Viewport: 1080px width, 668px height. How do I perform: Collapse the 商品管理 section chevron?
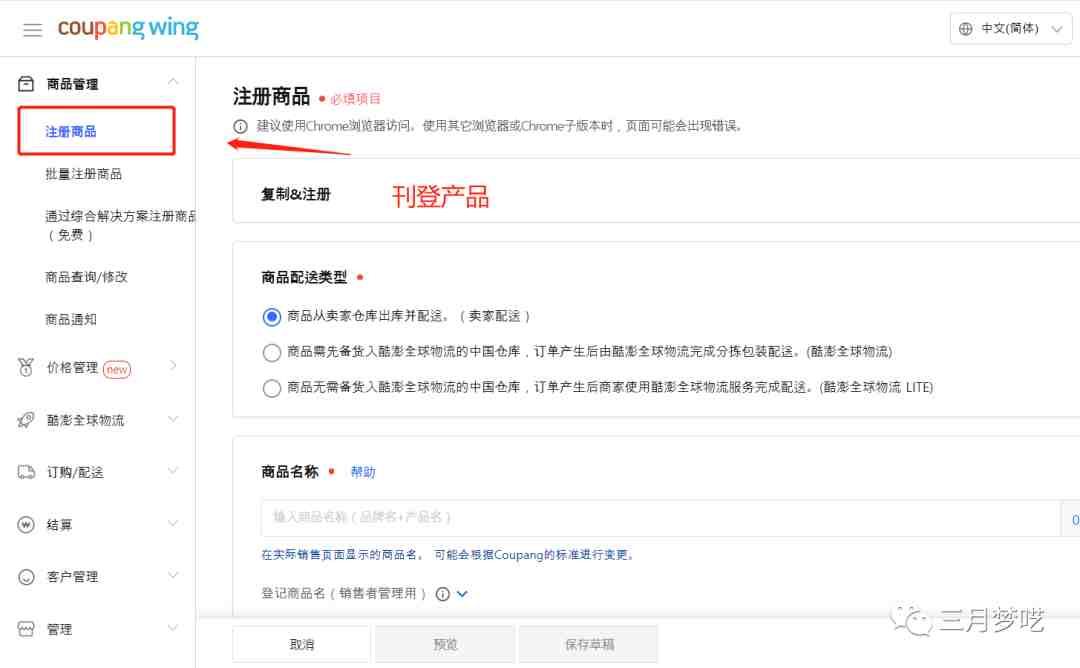click(173, 82)
